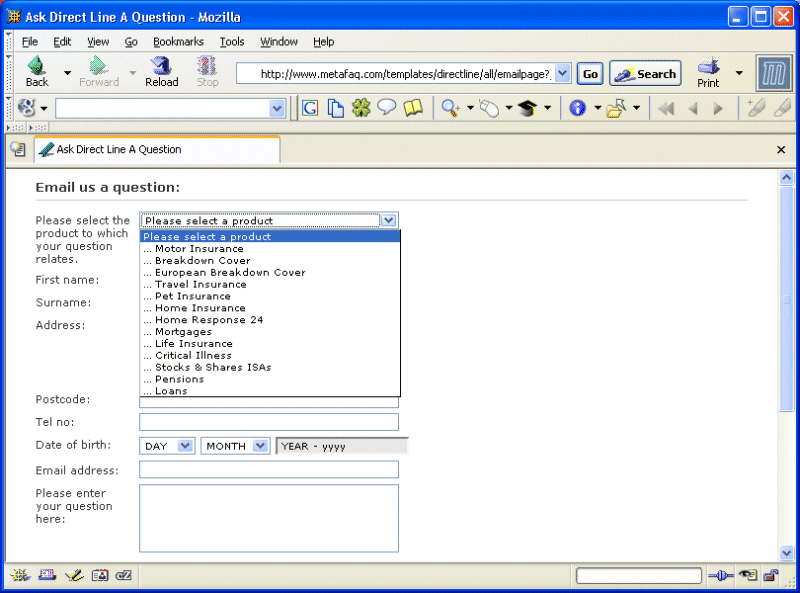
Task: Click the padlock security status icon
Action: tap(770, 576)
